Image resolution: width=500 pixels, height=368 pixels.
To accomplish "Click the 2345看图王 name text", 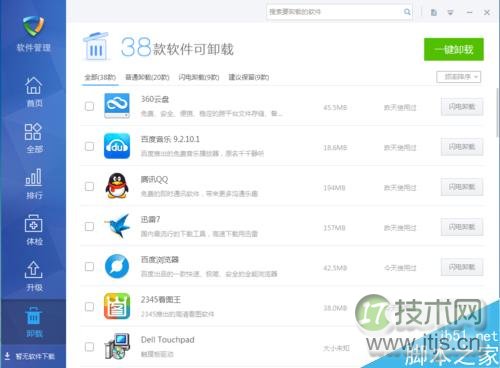I will coord(161,299).
